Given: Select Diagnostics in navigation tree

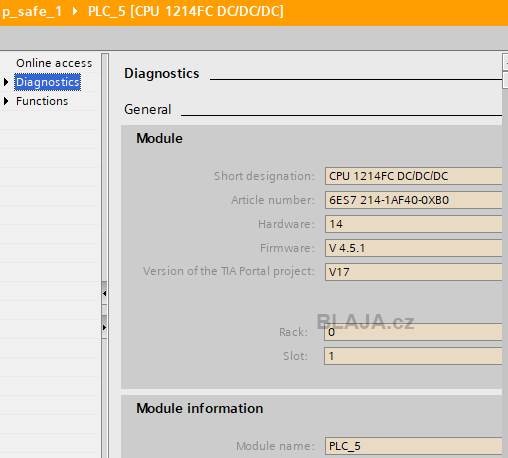Looking at the screenshot, I should coord(47,82).
